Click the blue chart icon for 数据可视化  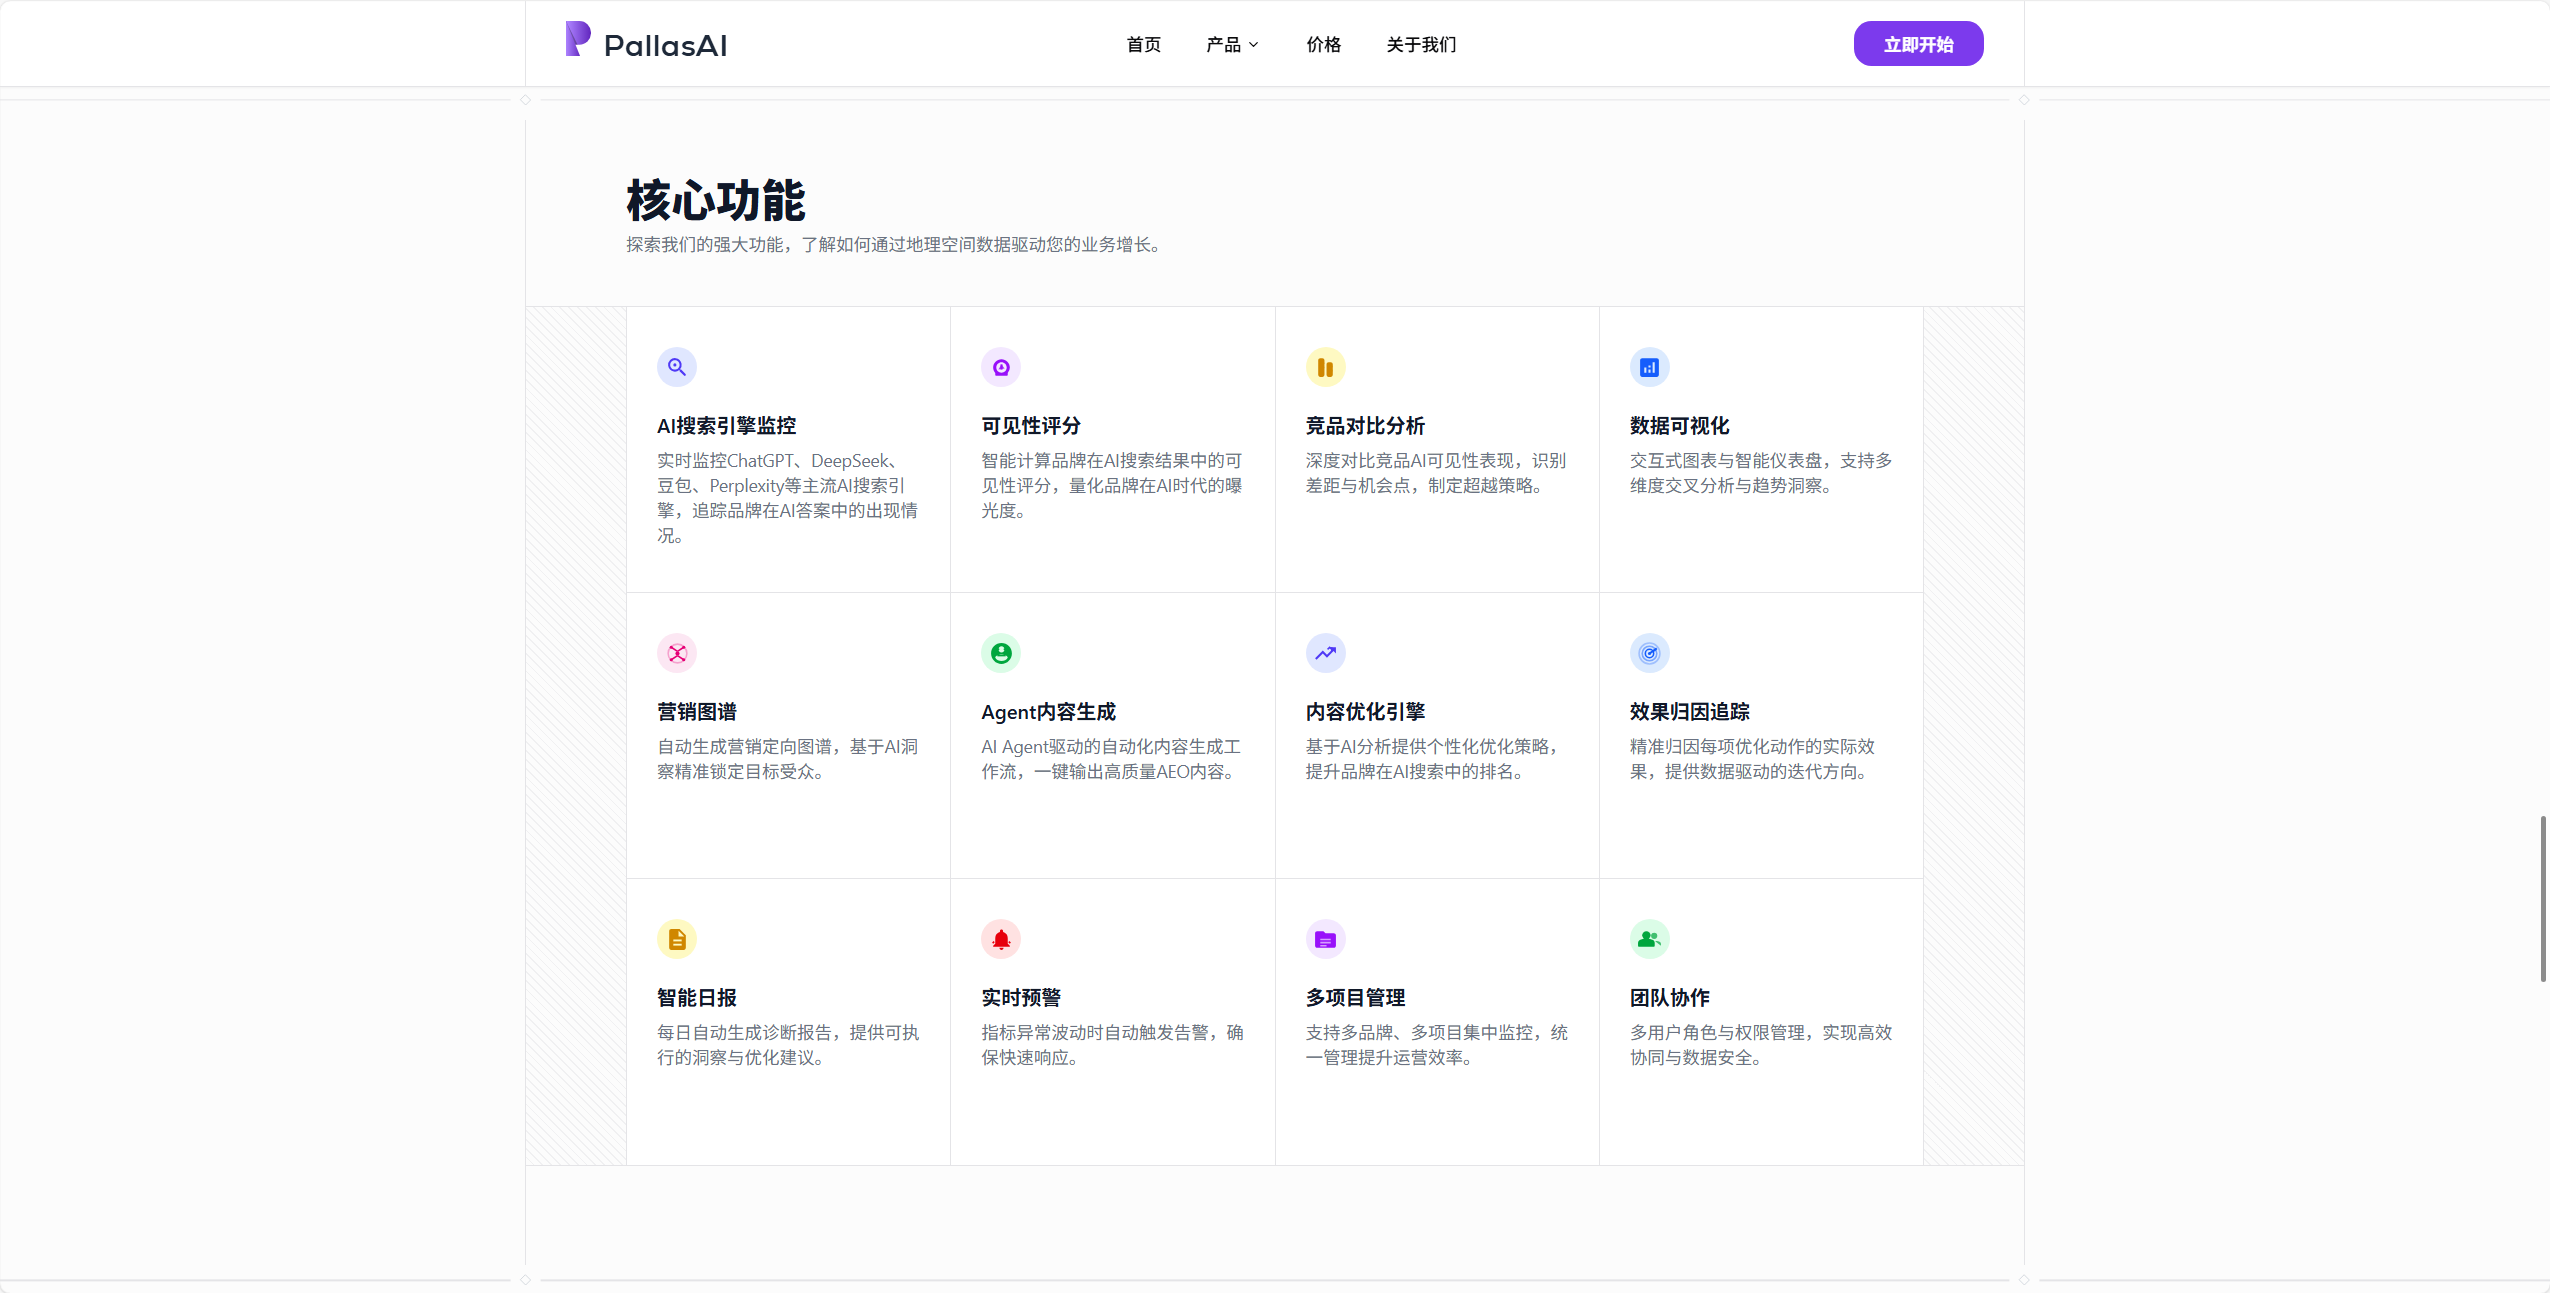pos(1650,367)
